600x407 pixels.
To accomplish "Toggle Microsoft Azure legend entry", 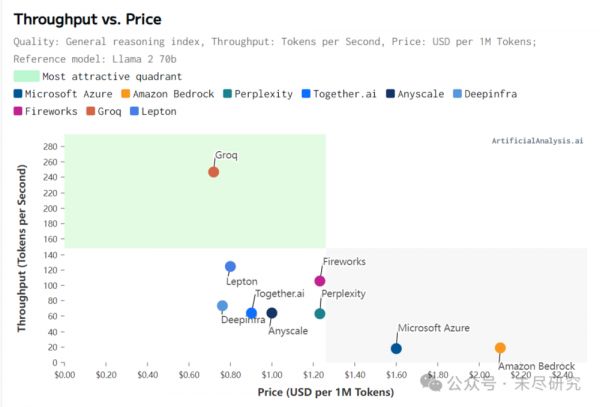I will (x=67, y=94).
